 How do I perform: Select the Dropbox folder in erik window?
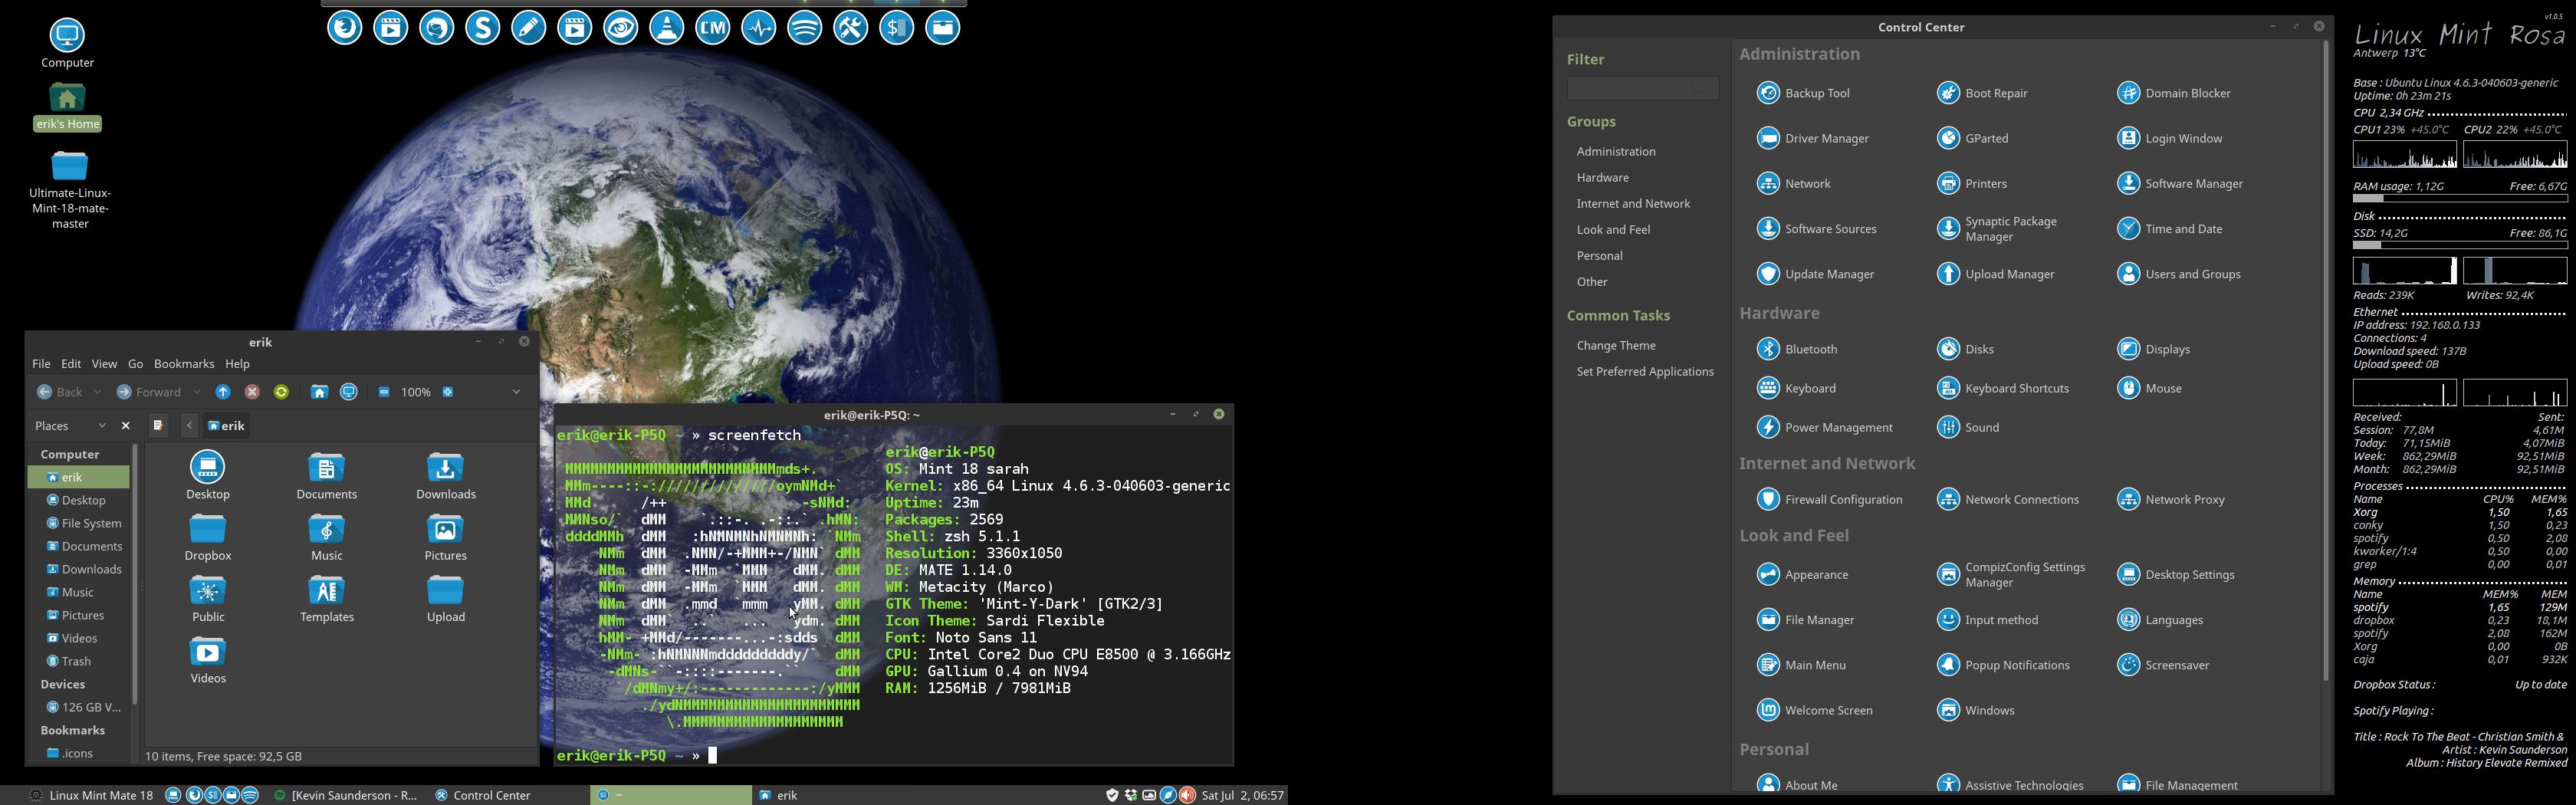coord(208,537)
